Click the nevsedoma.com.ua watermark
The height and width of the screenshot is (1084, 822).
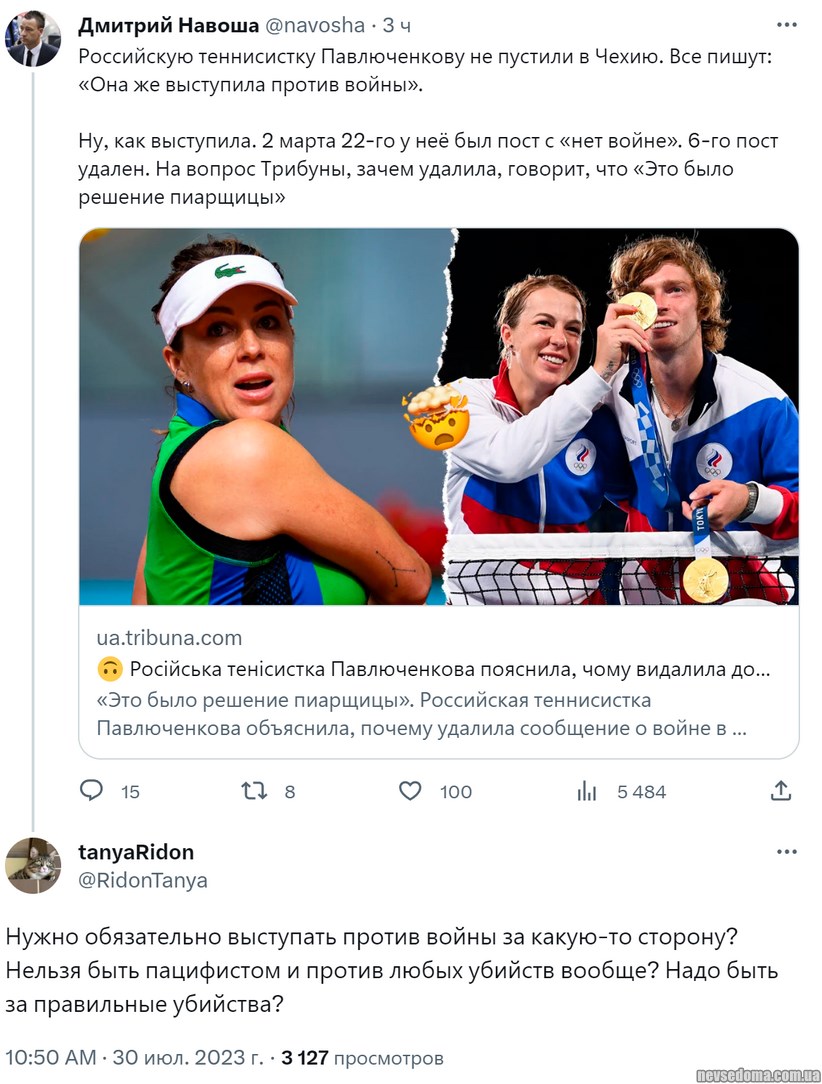click(756, 1074)
